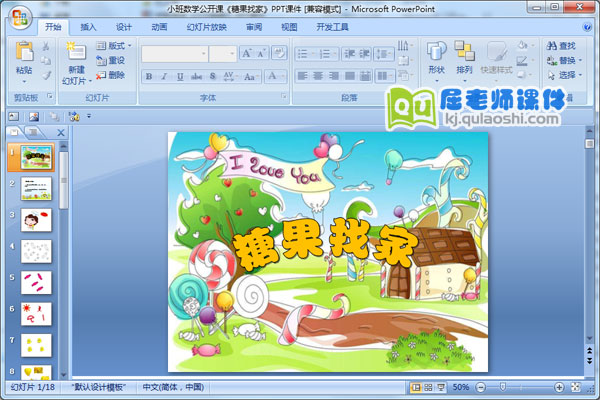
Task: Click the Previous Slide double arrow
Action: [590, 350]
